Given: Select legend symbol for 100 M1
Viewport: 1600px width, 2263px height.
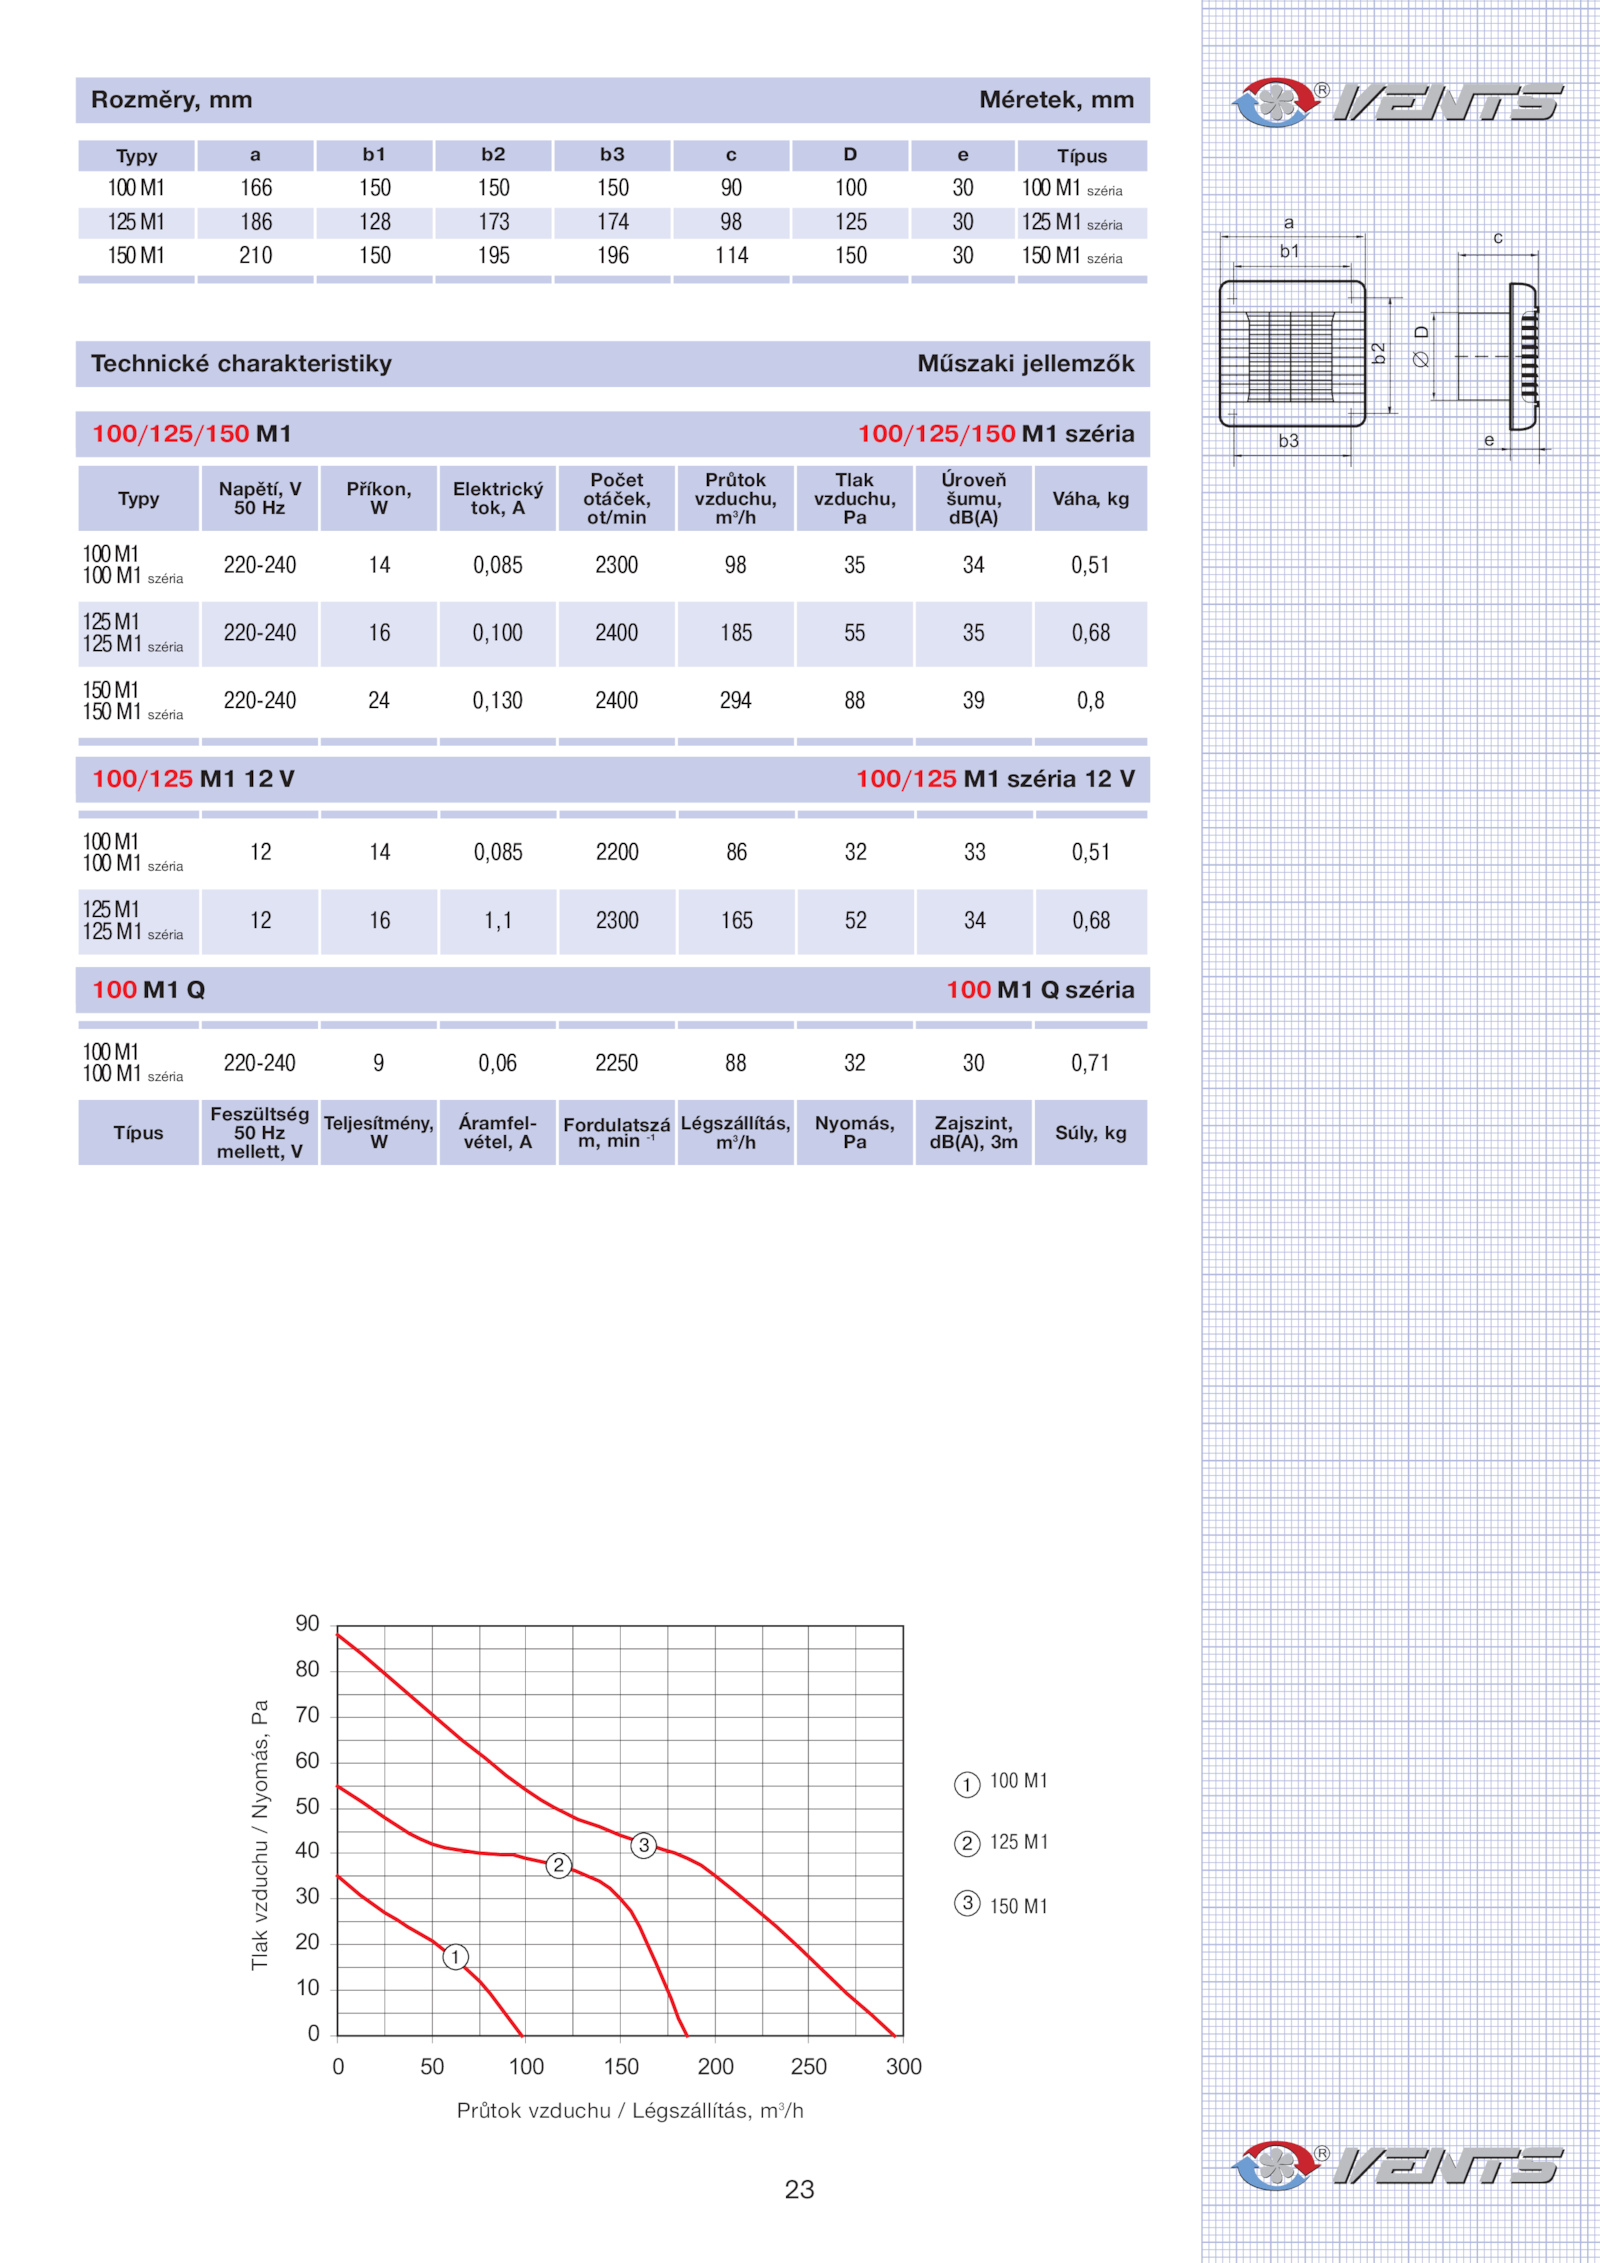Looking at the screenshot, I should (x=967, y=1784).
